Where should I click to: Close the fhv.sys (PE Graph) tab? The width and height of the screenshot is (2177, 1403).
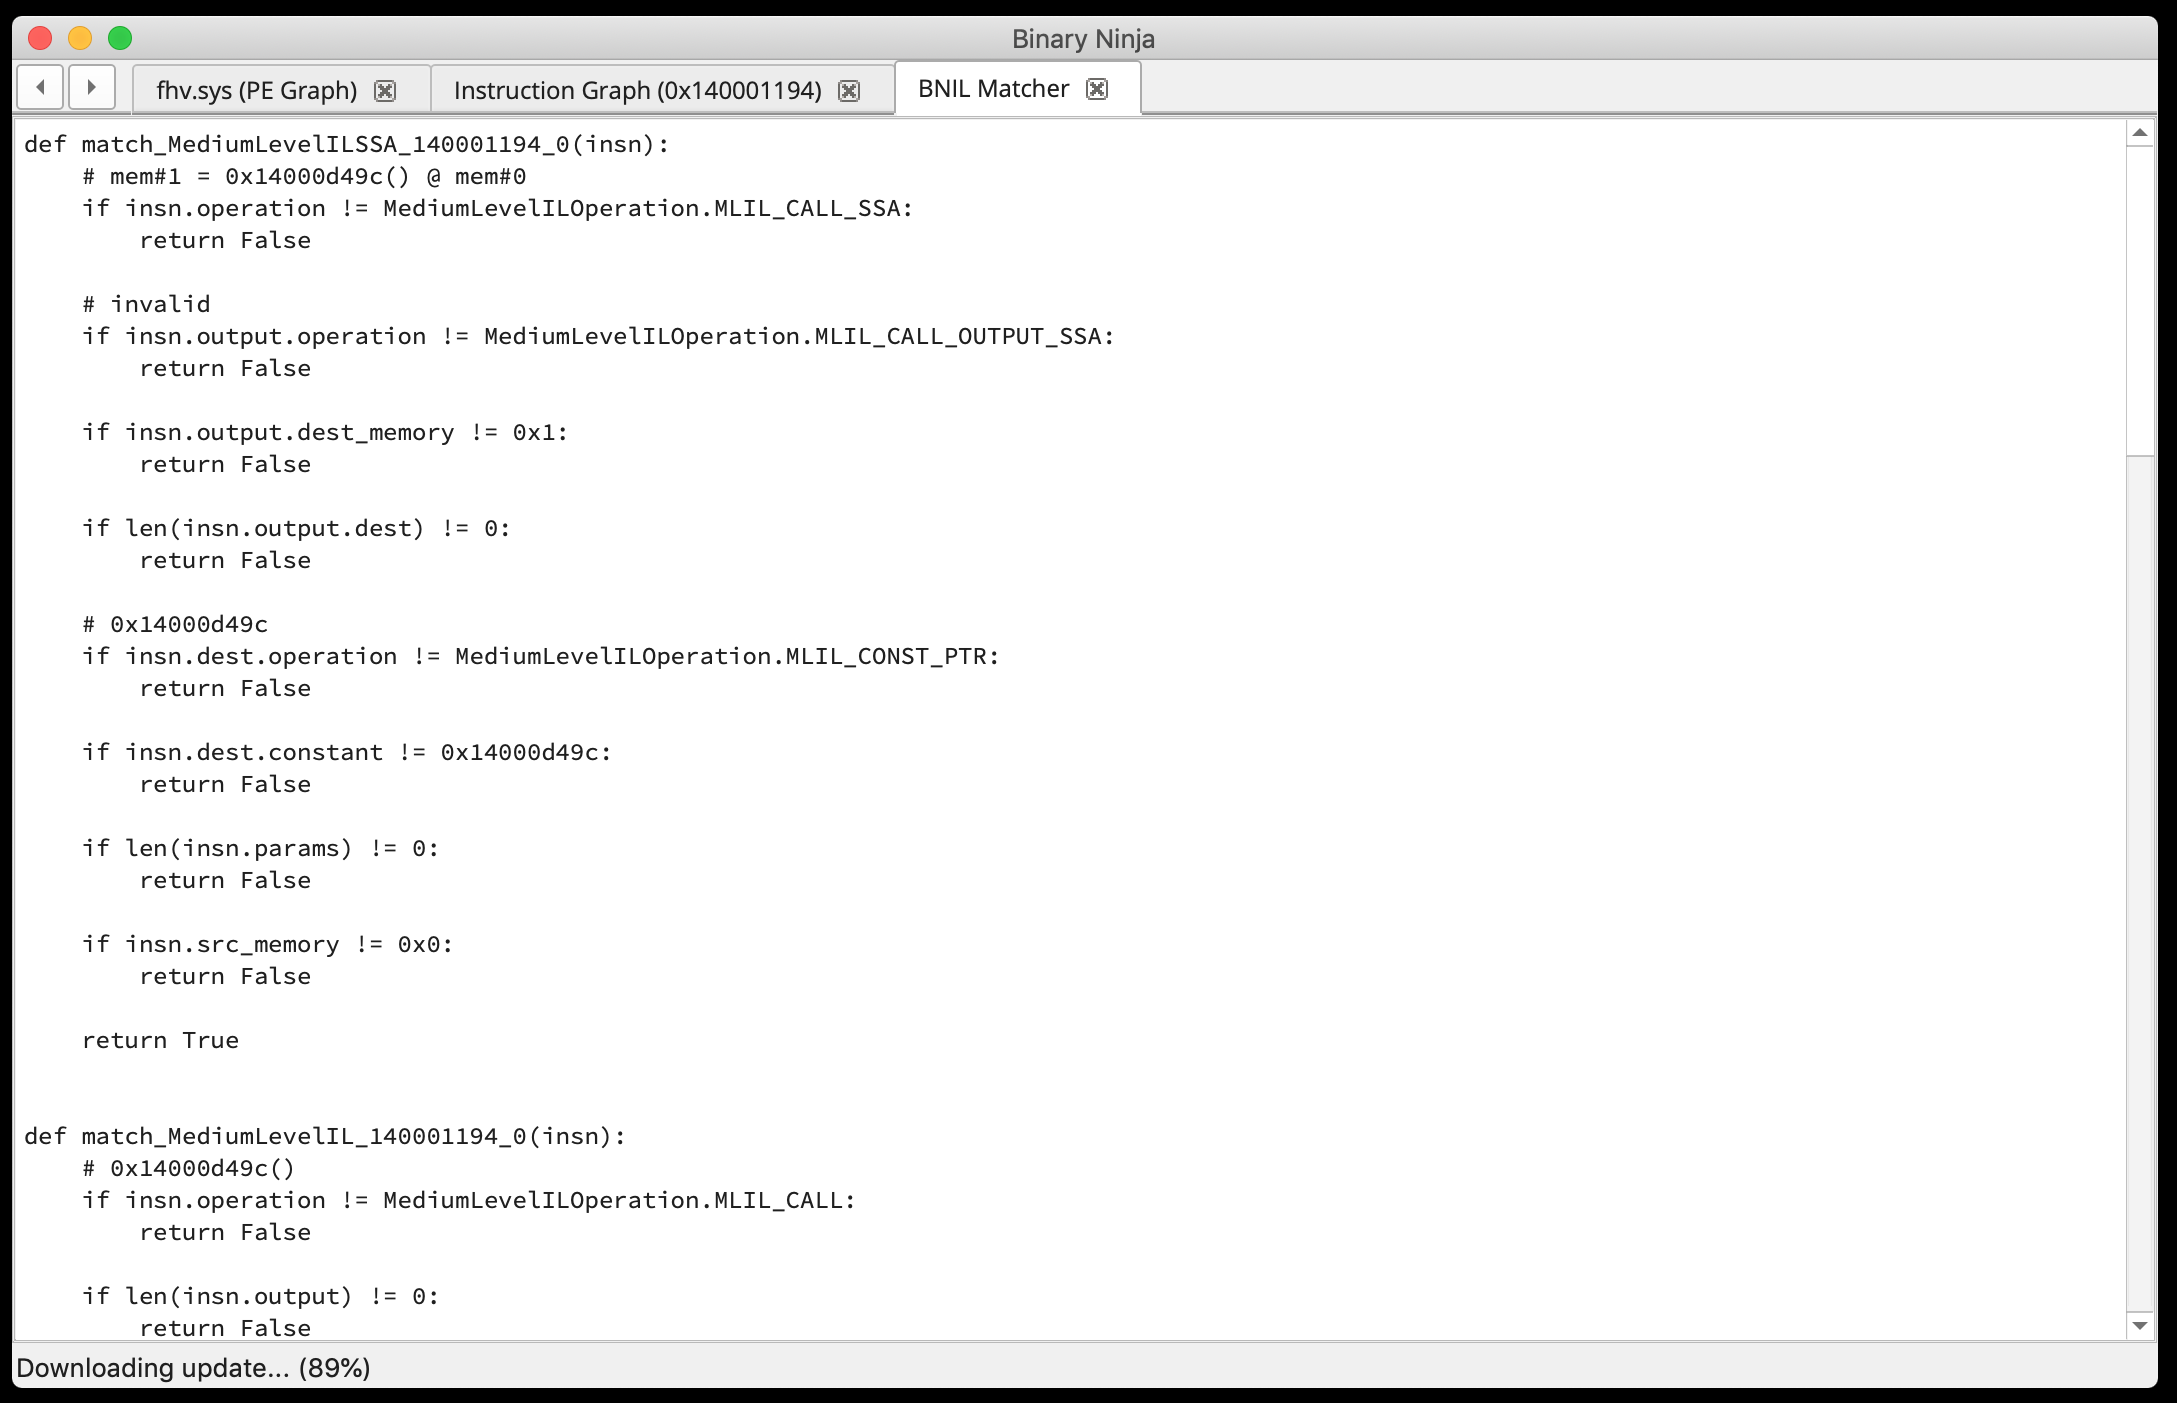385,91
